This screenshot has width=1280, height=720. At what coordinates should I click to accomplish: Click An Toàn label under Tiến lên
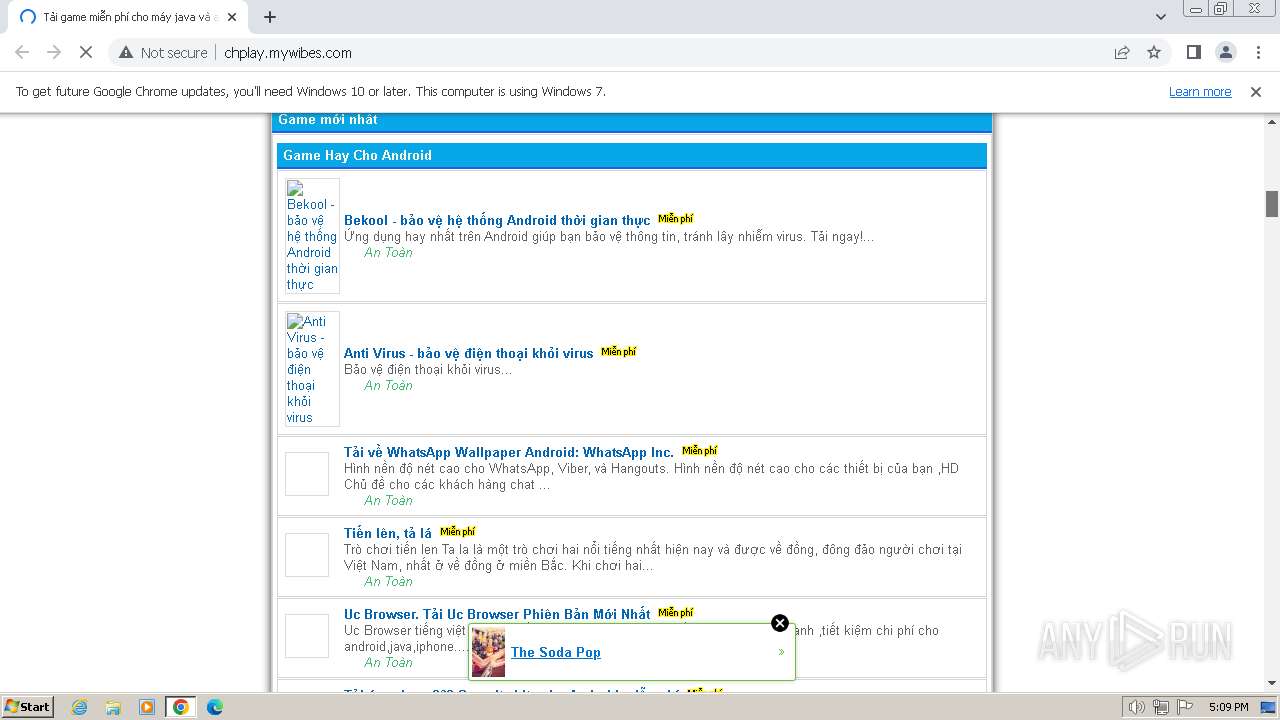click(388, 581)
